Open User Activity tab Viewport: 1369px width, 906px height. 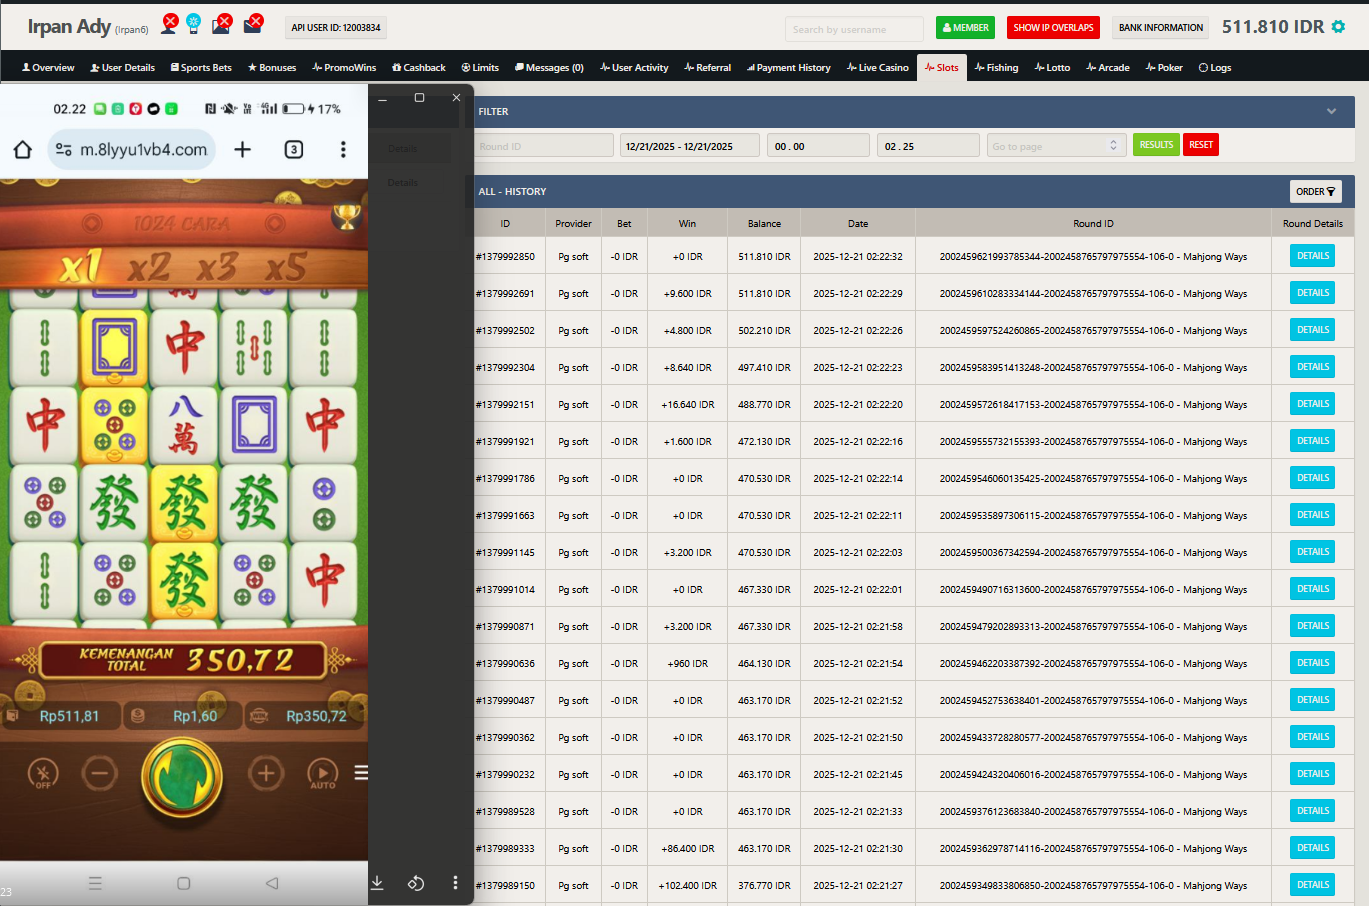[634, 68]
